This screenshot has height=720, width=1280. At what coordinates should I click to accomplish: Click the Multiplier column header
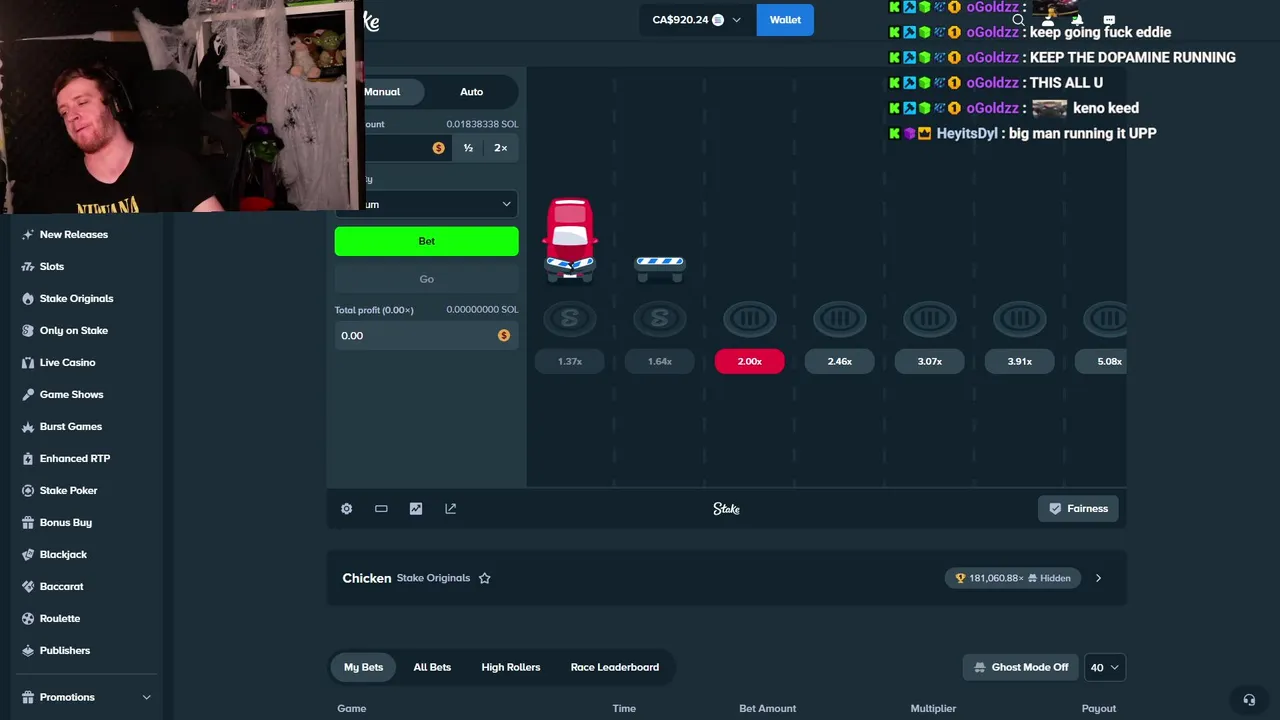click(x=933, y=708)
